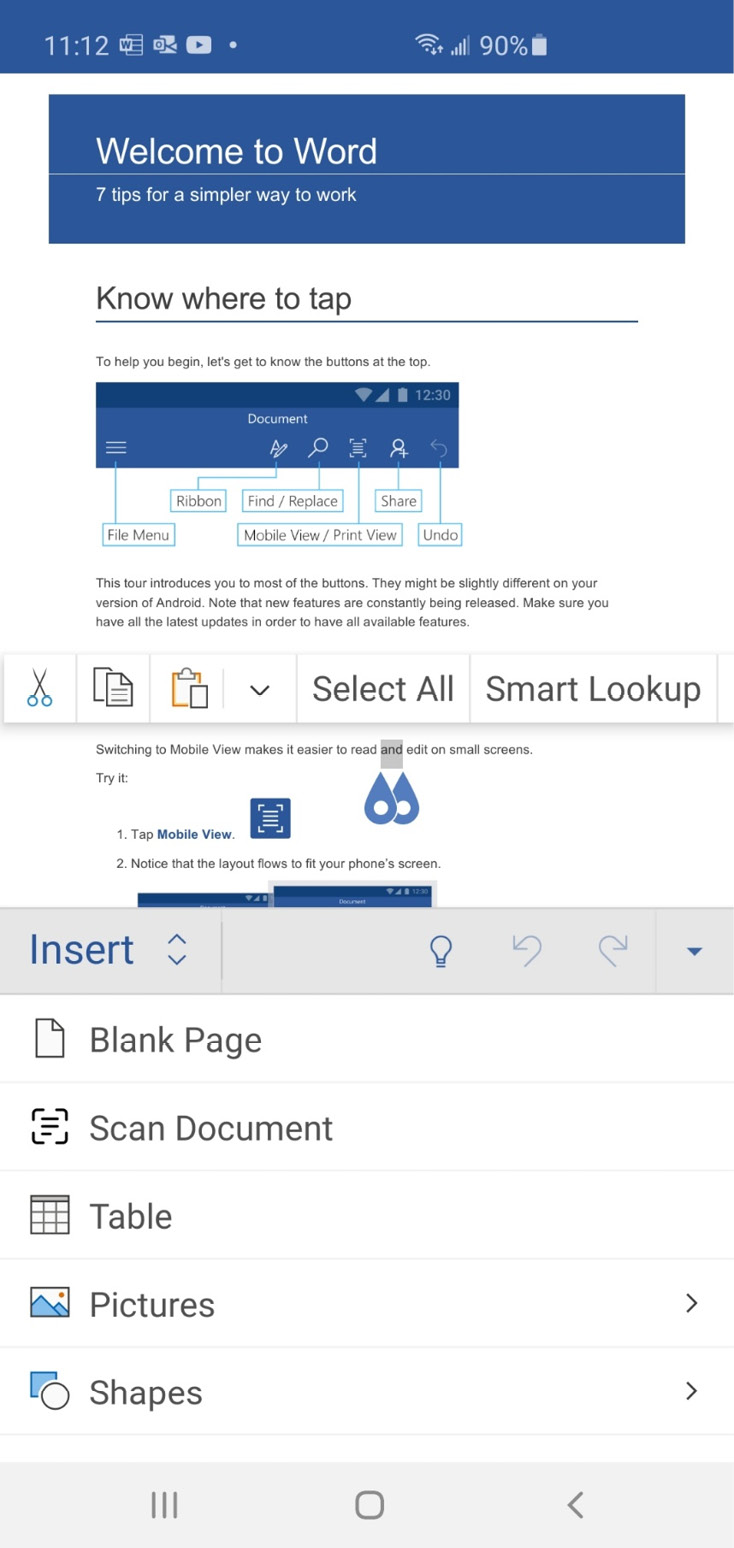
Task: Tap Android home button
Action: click(x=369, y=1505)
